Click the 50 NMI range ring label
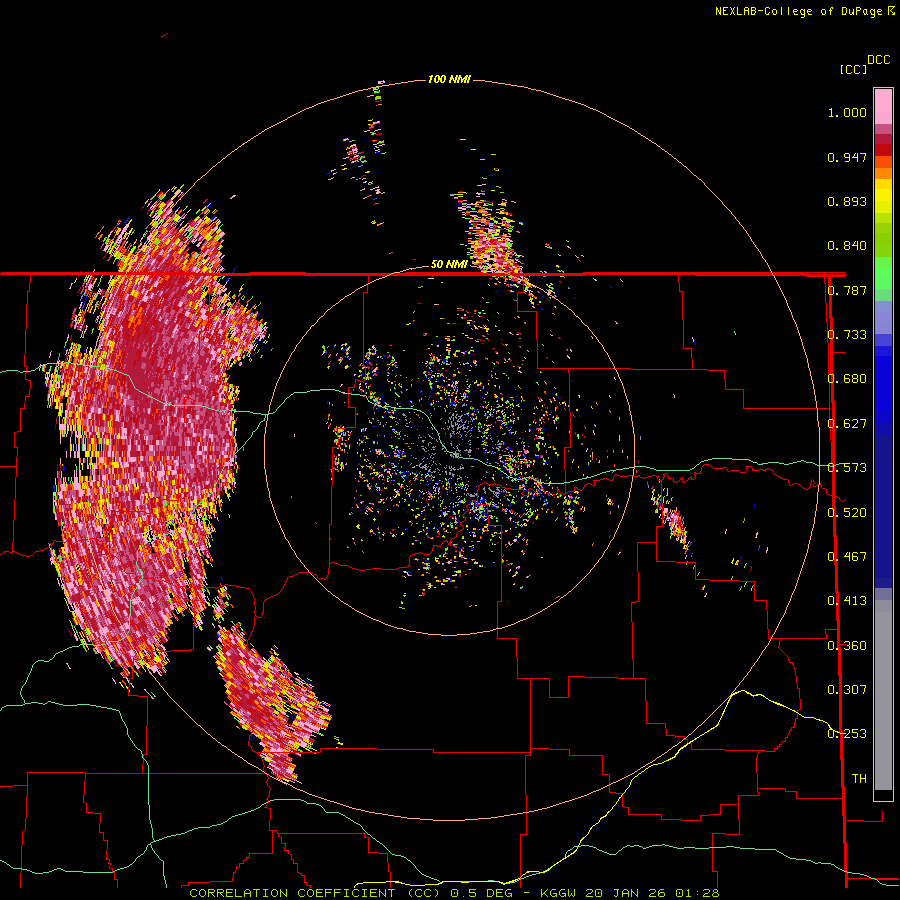900x900 pixels. 449,264
